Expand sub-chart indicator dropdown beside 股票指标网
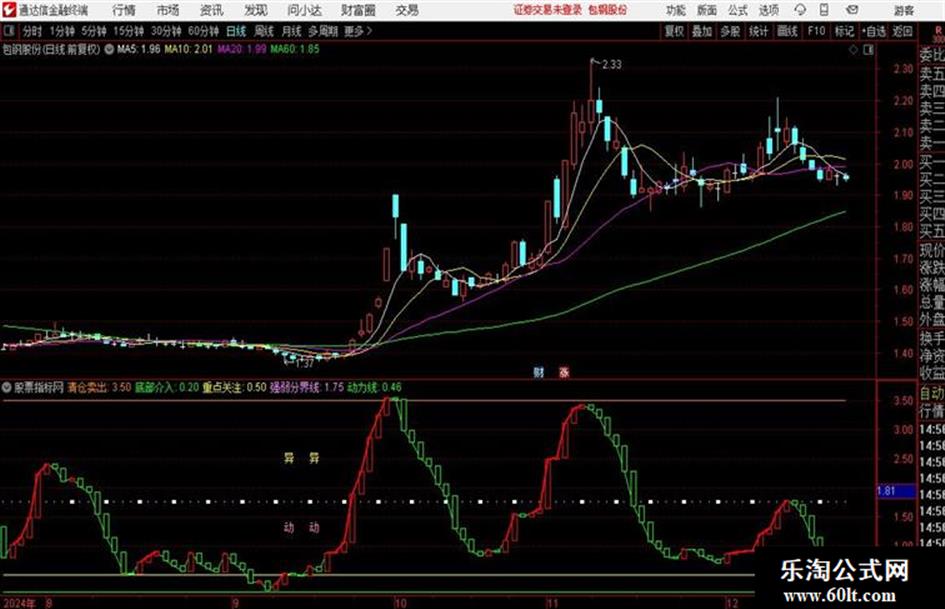 (x=7, y=388)
